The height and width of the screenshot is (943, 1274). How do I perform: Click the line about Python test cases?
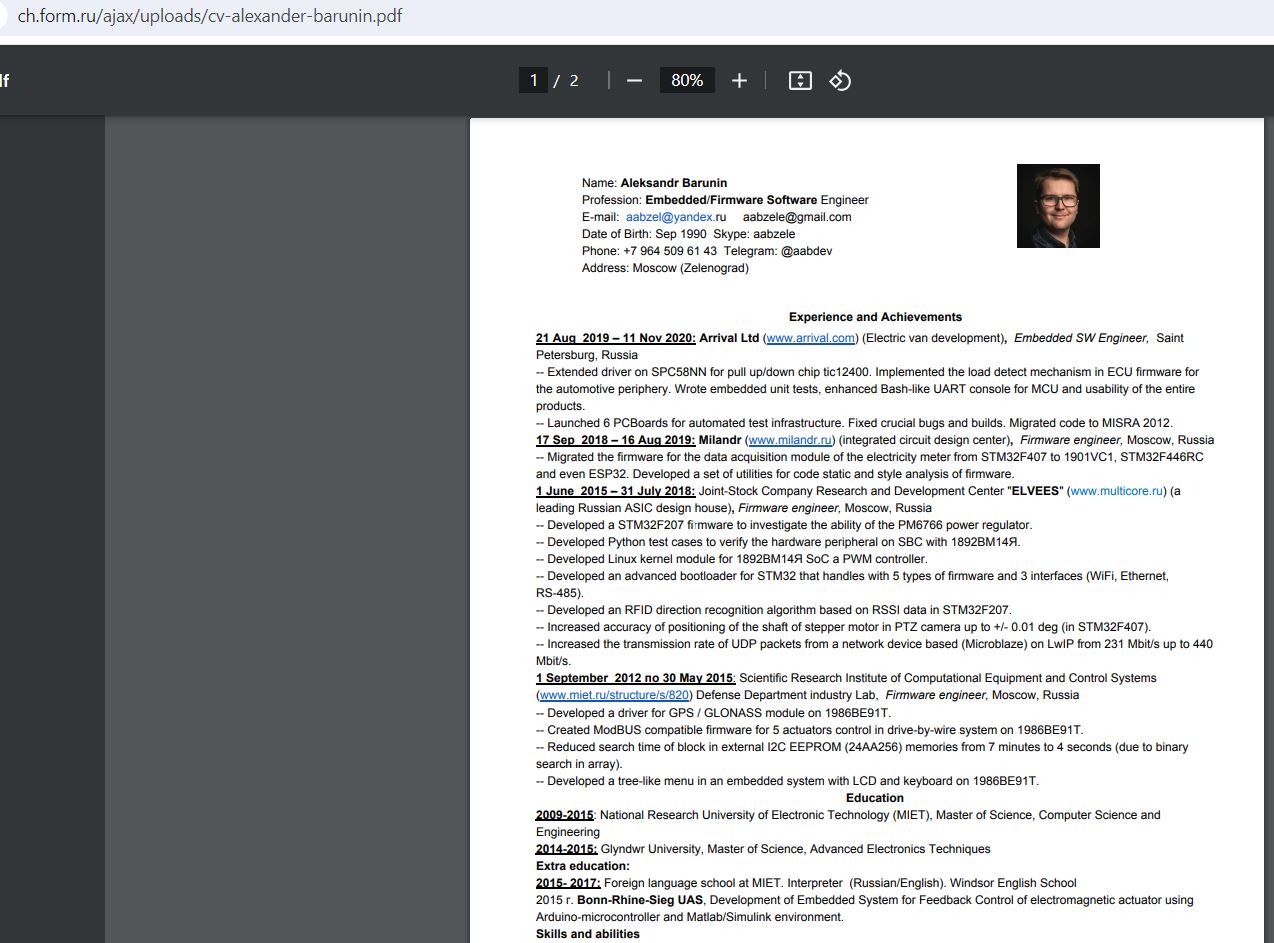coord(778,542)
